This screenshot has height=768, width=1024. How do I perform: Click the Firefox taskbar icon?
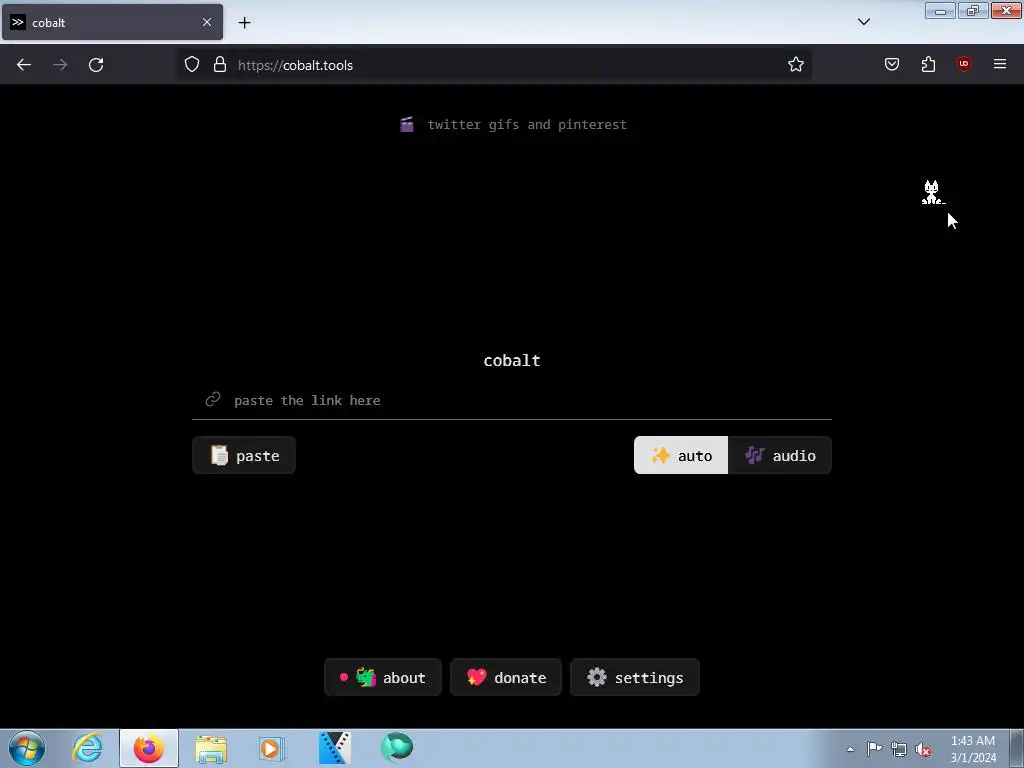[x=149, y=748]
